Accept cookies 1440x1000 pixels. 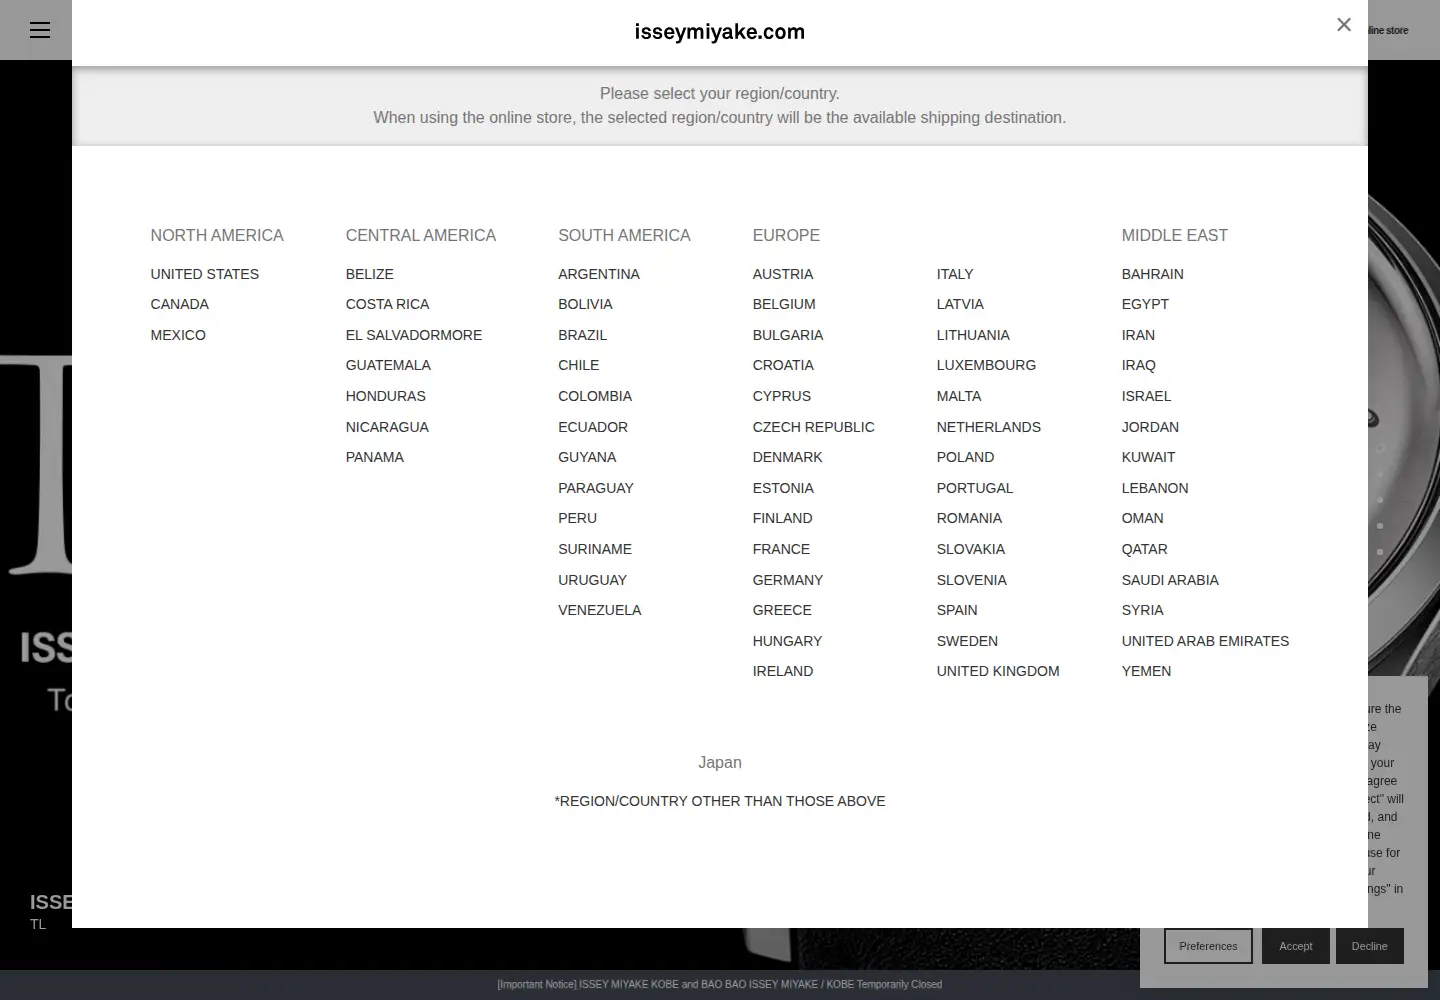coord(1296,946)
